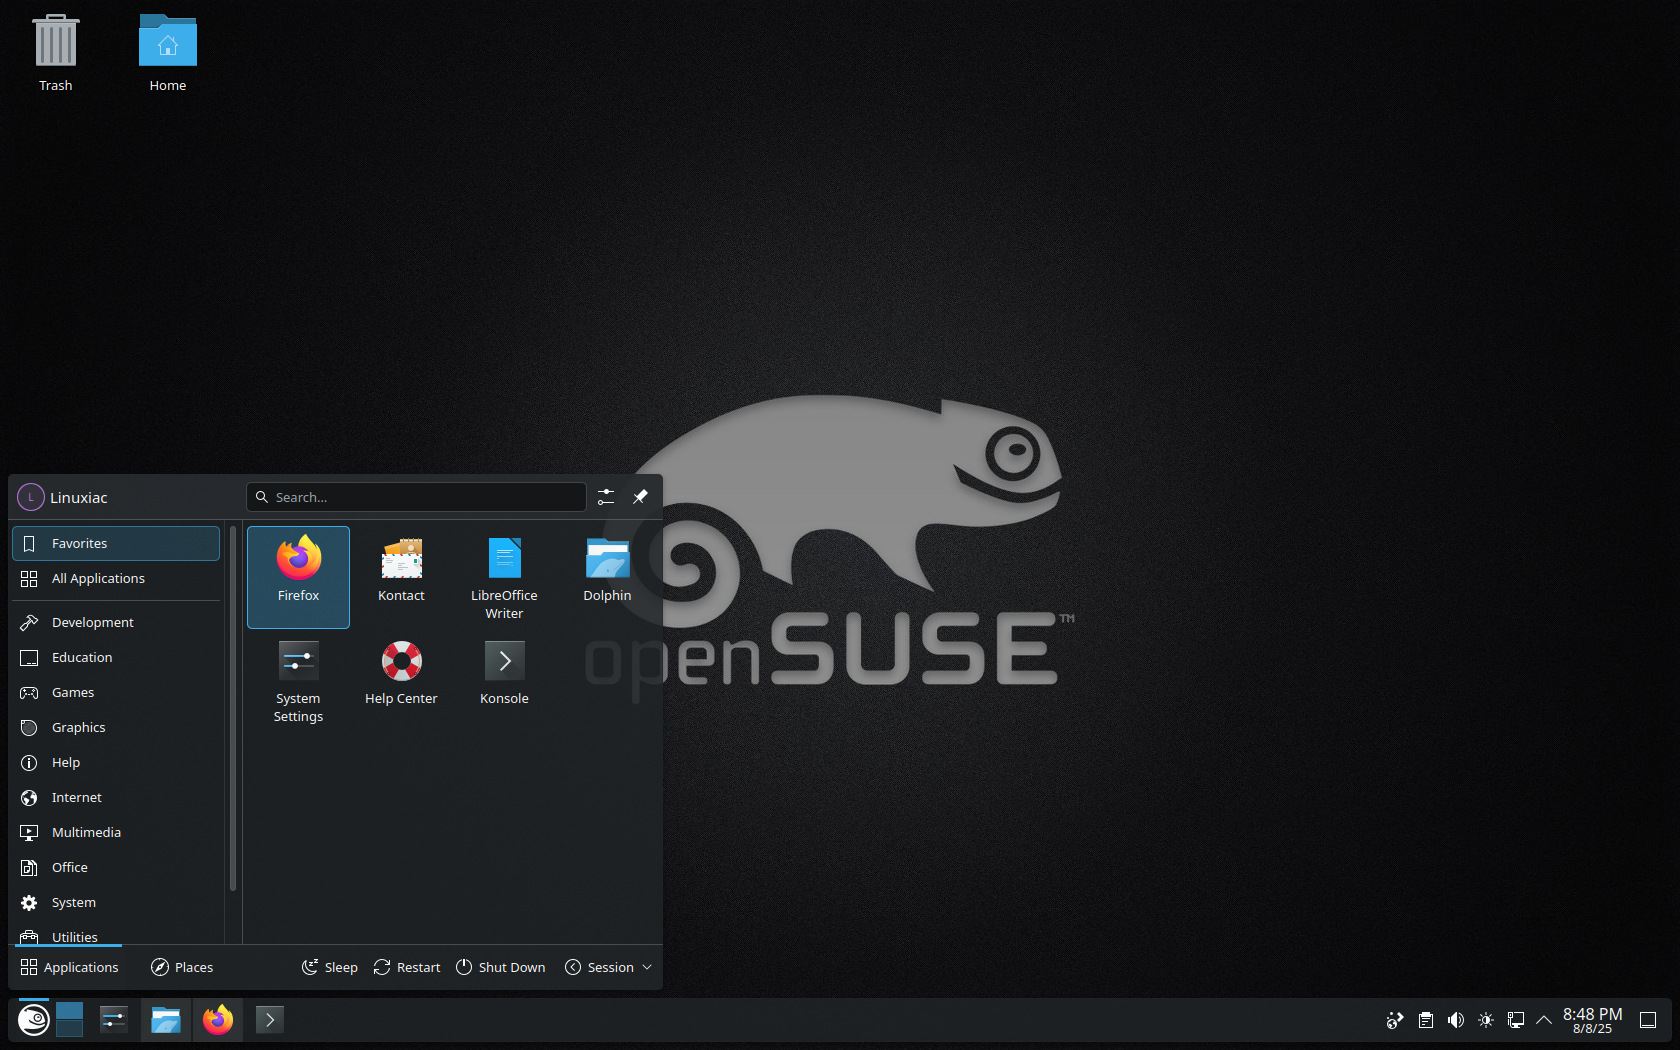1680x1050 pixels.
Task: Open the volume control tray icon
Action: tap(1456, 1020)
